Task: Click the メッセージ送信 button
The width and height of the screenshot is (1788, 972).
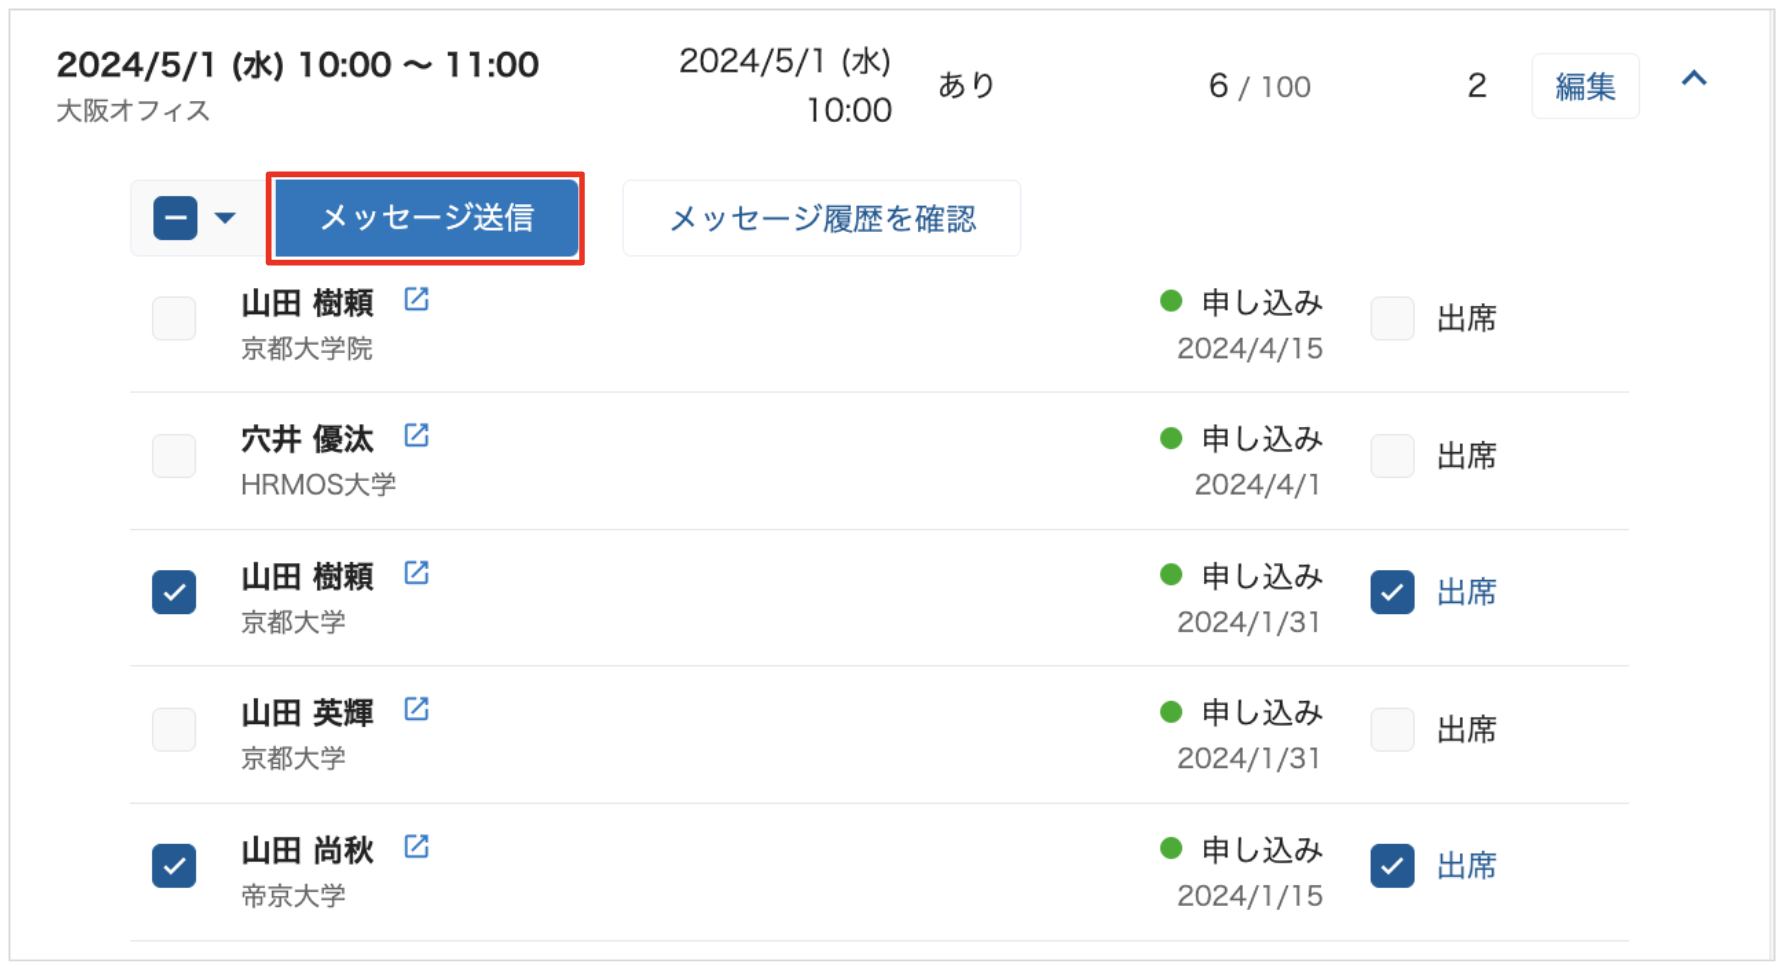Action: [x=426, y=218]
